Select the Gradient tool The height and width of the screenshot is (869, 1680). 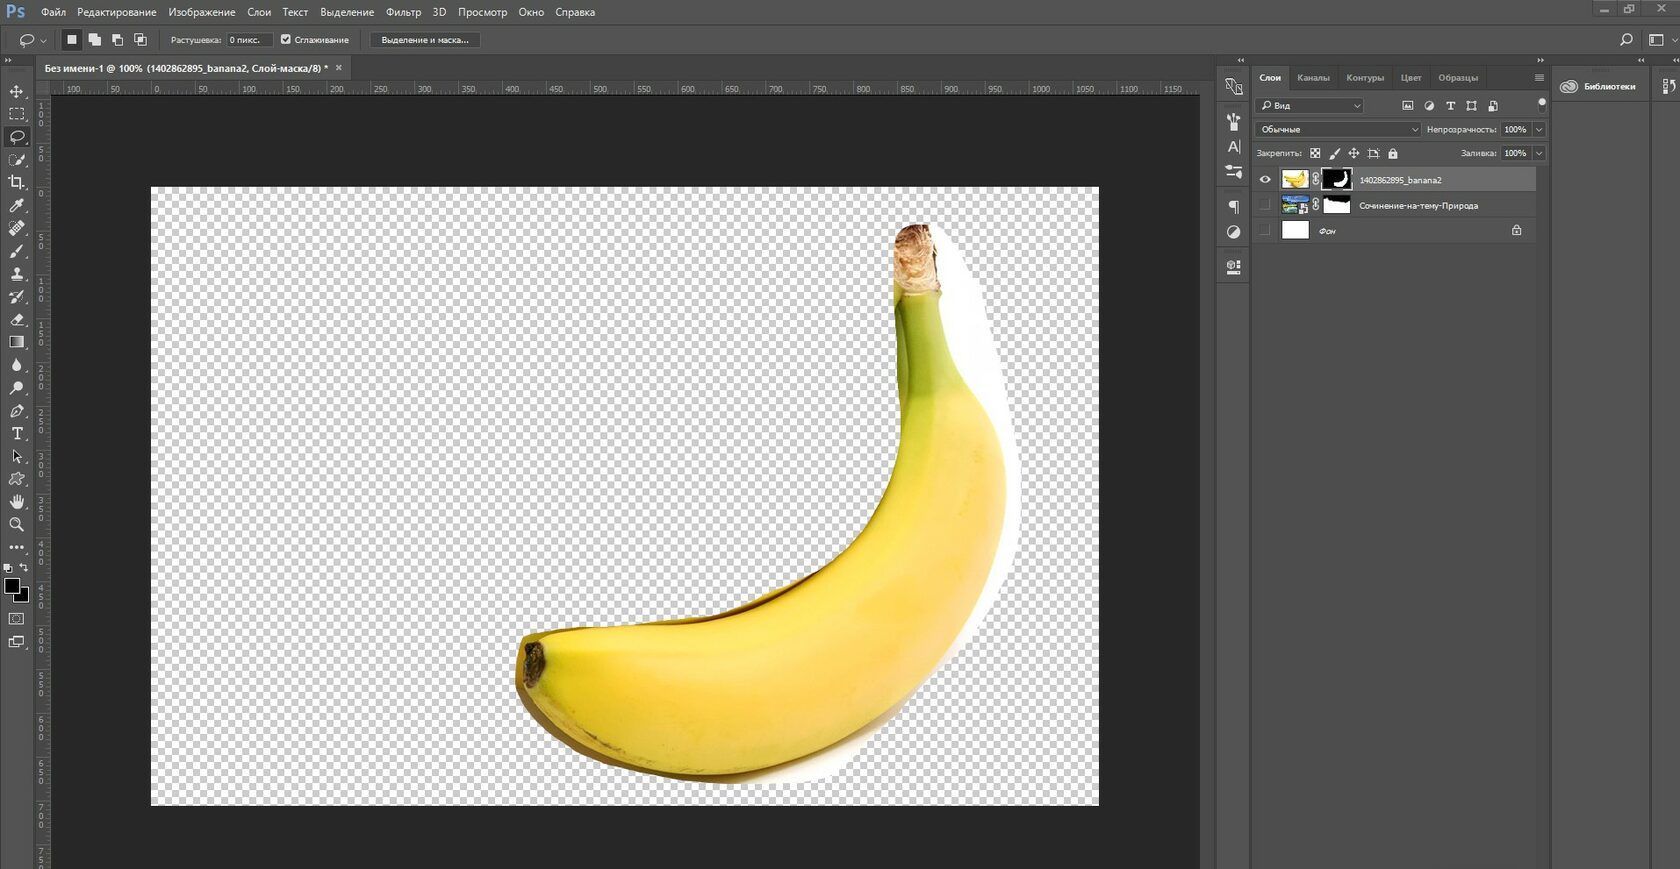coord(17,342)
